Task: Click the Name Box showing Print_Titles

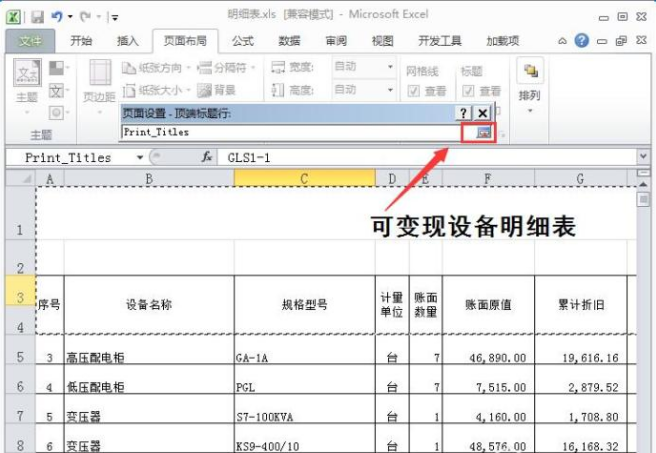Action: (x=71, y=158)
